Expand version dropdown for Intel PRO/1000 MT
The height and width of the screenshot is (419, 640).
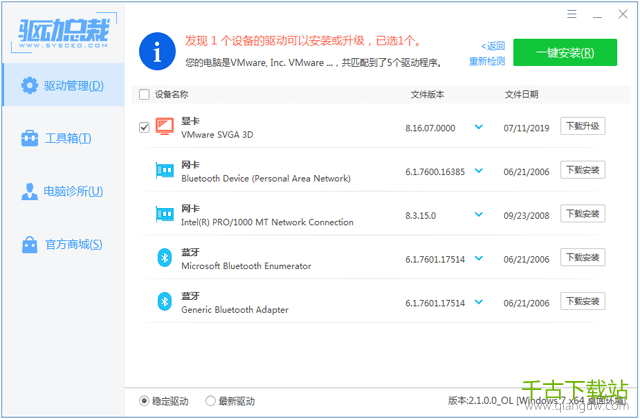coord(478,214)
